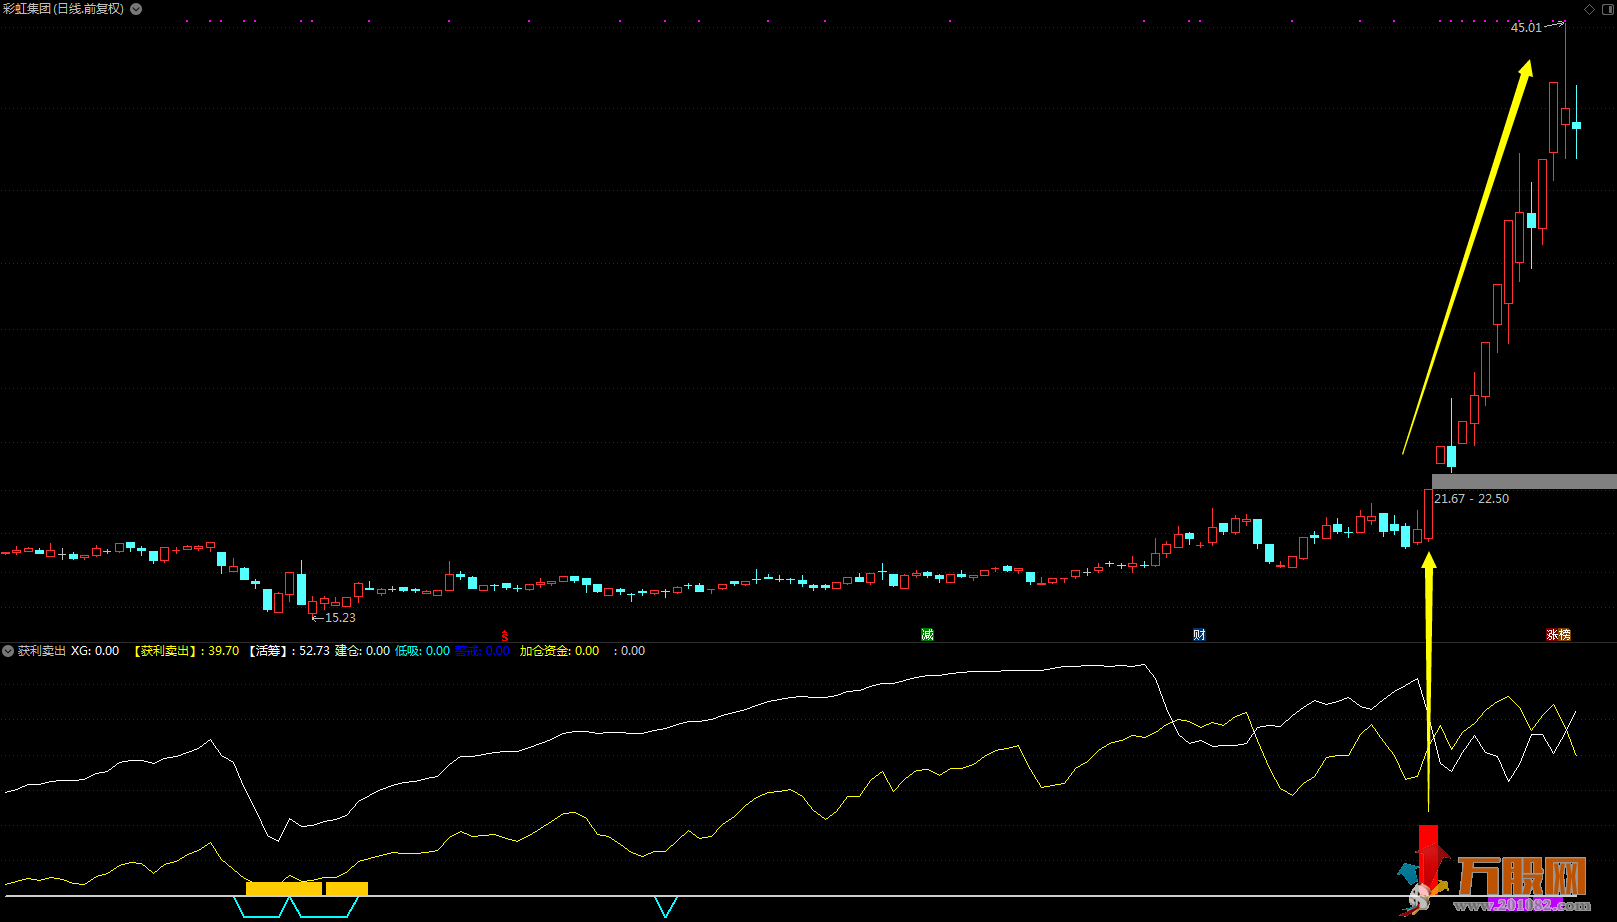Click the 获利卖出 XG: 0.00 value
The height and width of the screenshot is (922, 1617).
click(68, 651)
